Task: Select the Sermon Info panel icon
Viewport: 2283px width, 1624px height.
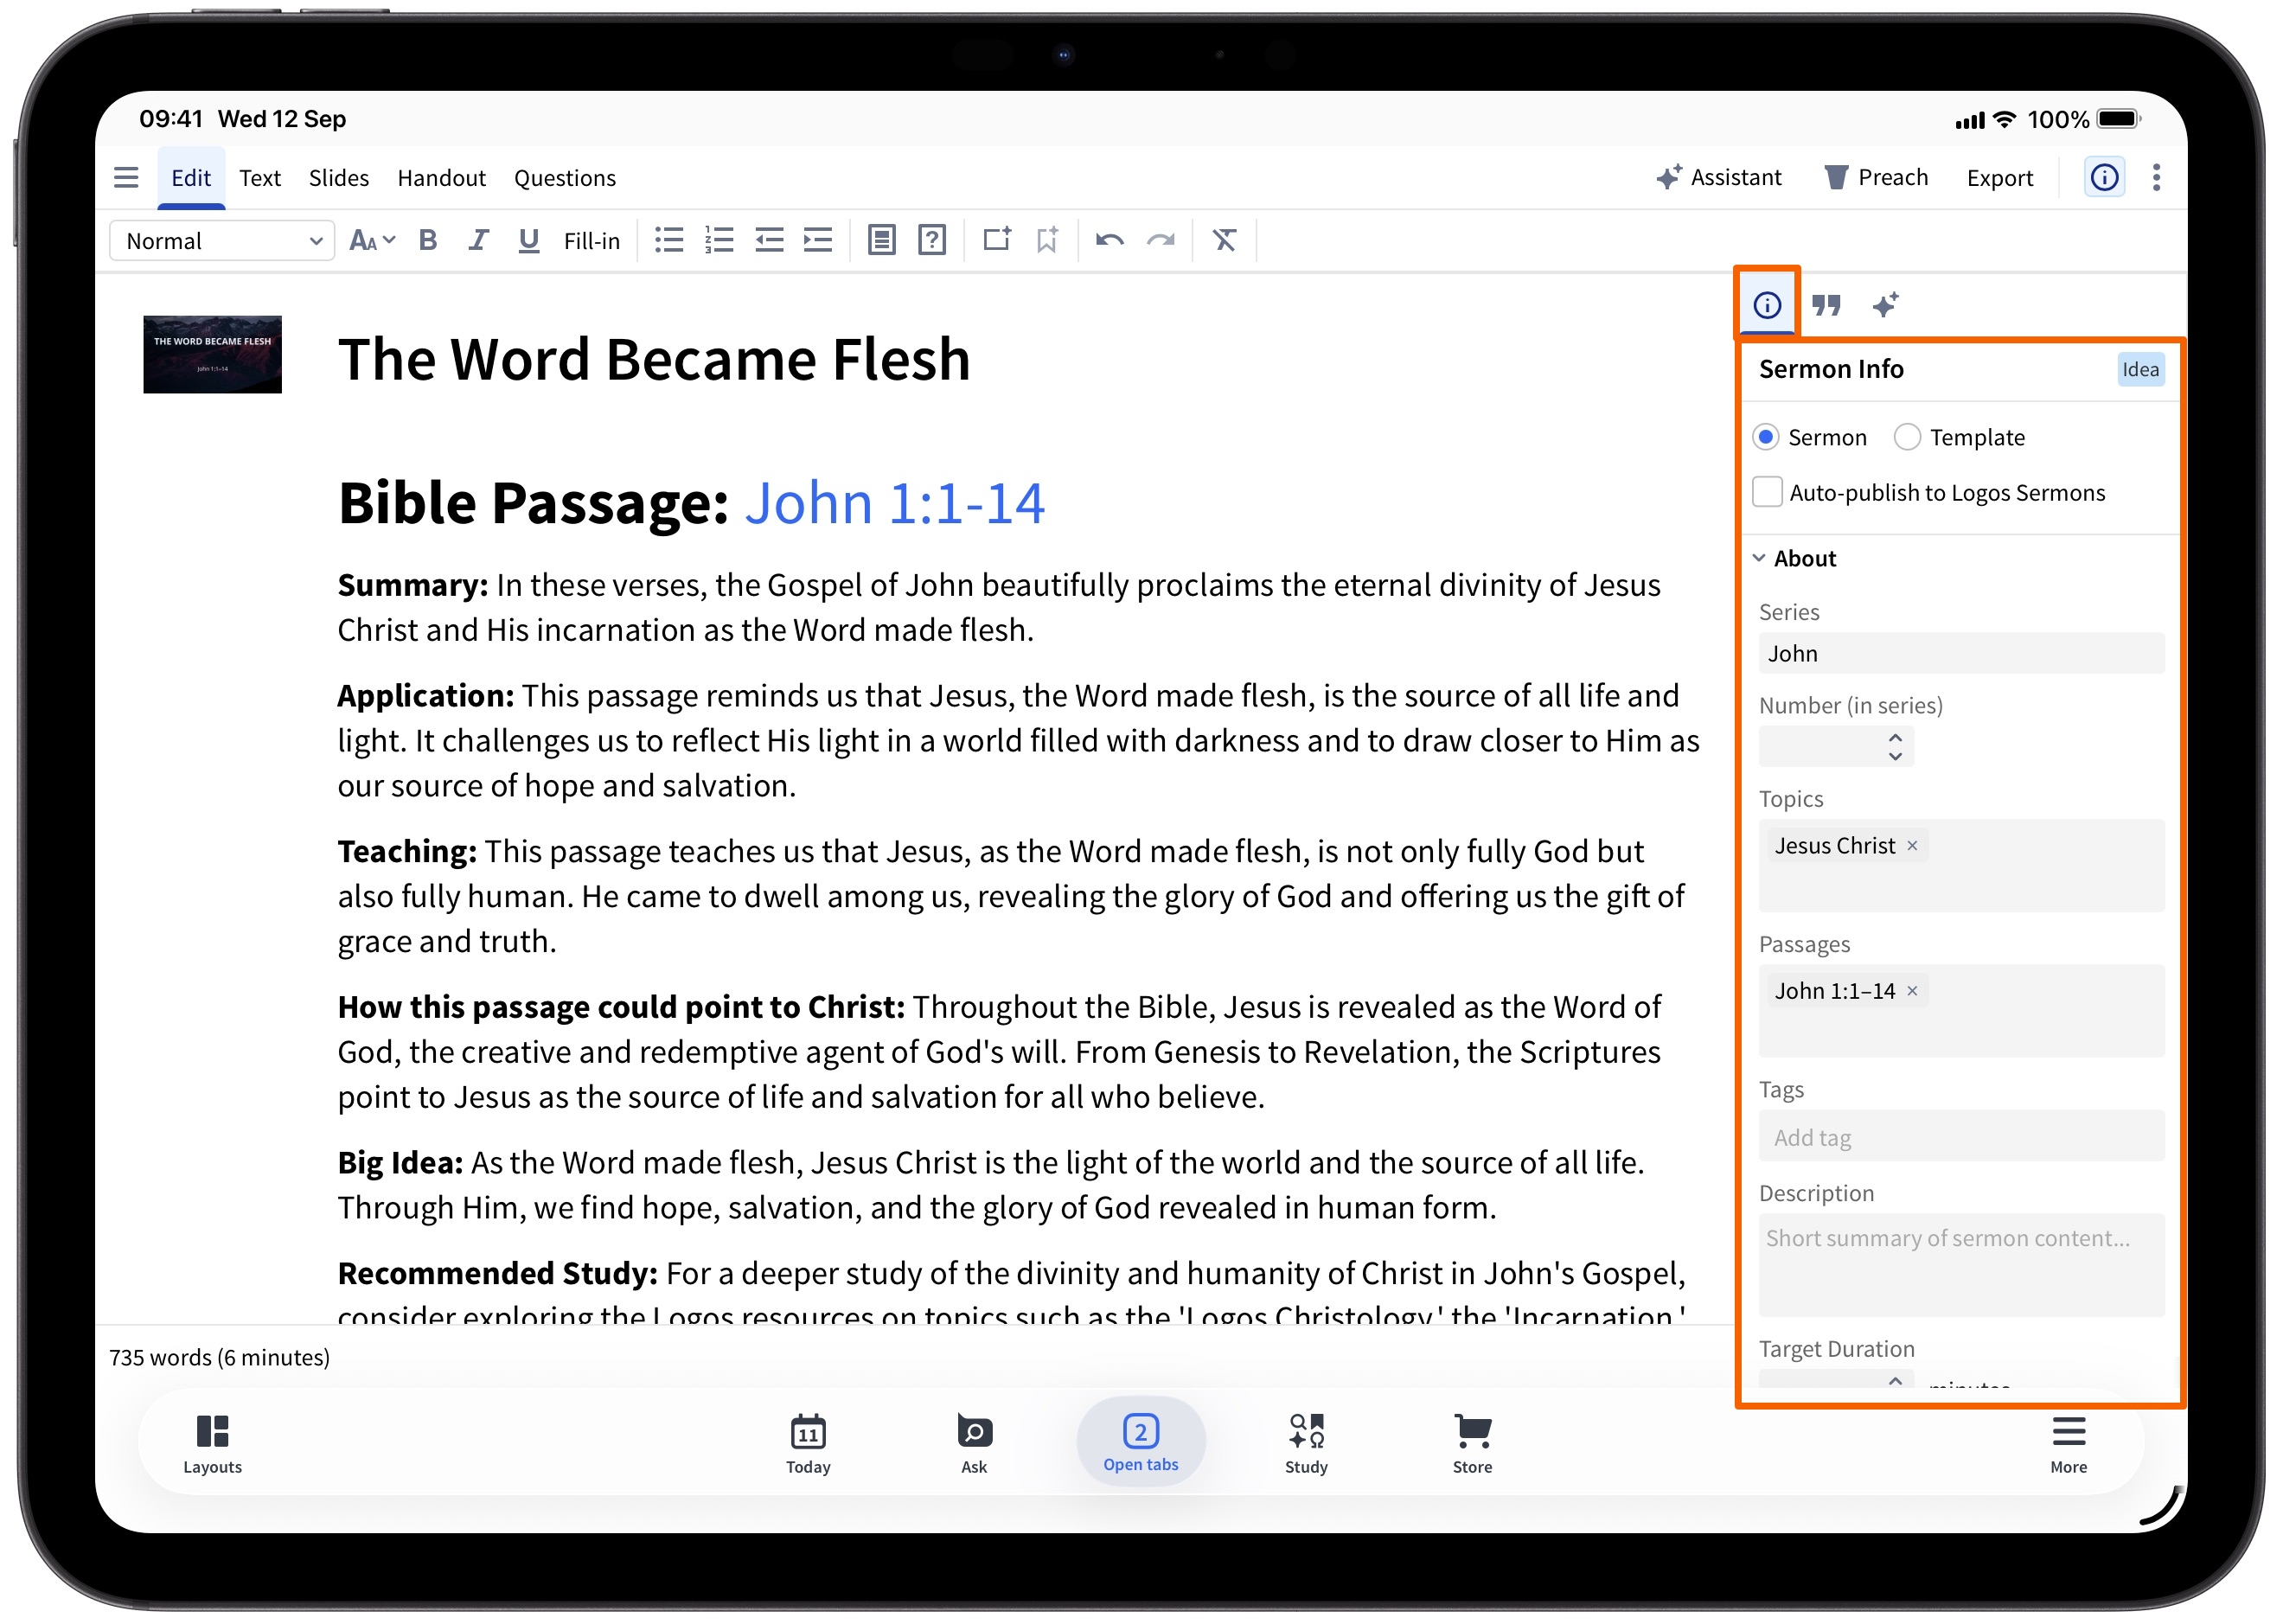Action: (x=1767, y=305)
